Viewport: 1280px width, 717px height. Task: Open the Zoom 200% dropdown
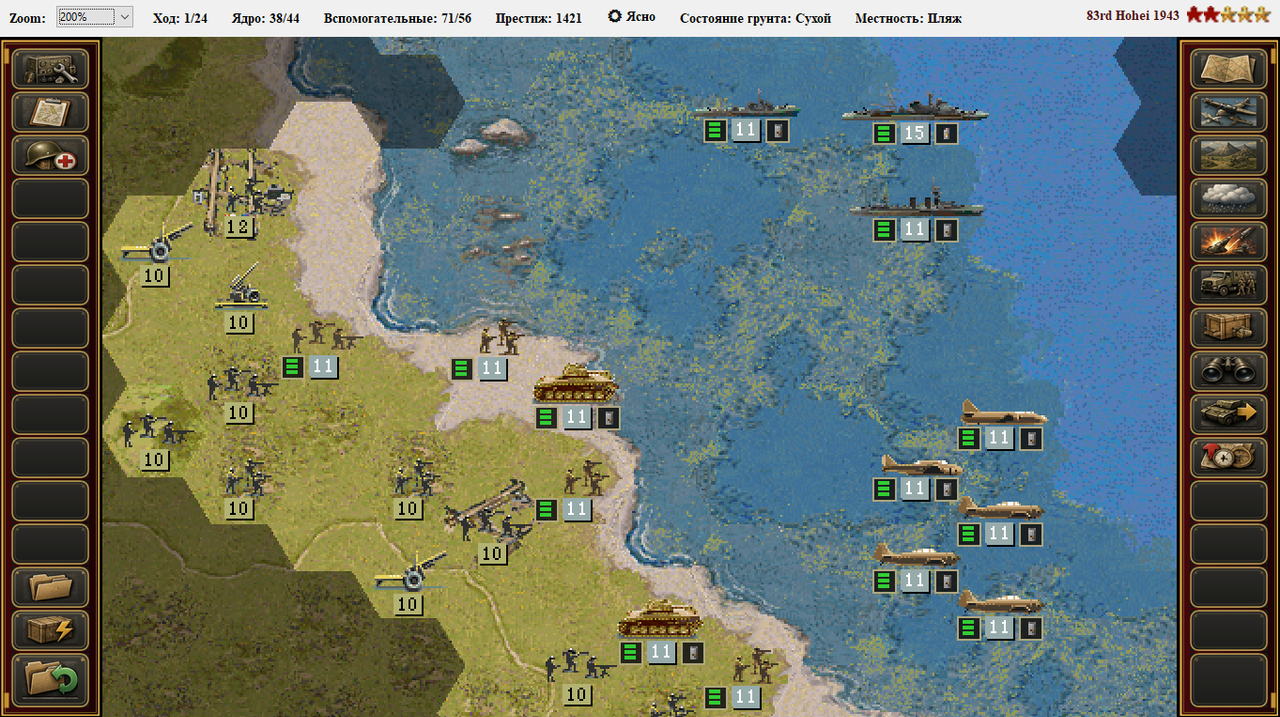click(x=94, y=17)
